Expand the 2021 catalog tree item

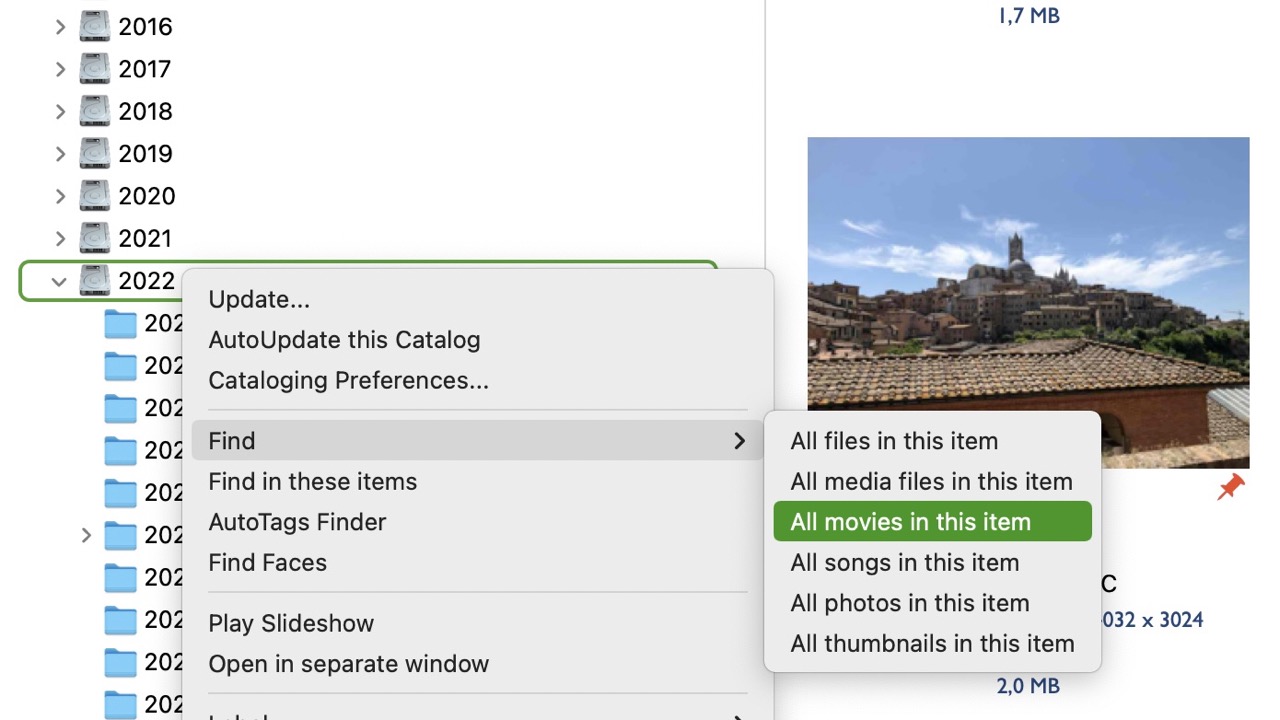60,239
